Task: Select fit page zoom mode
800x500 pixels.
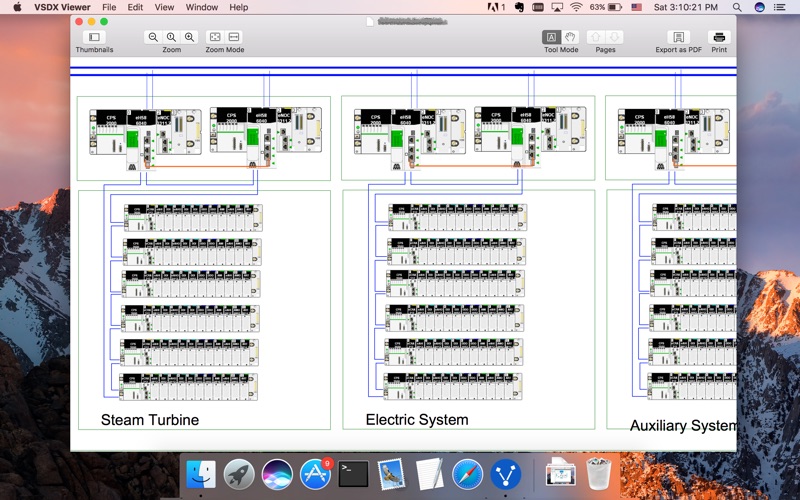Action: (x=215, y=37)
